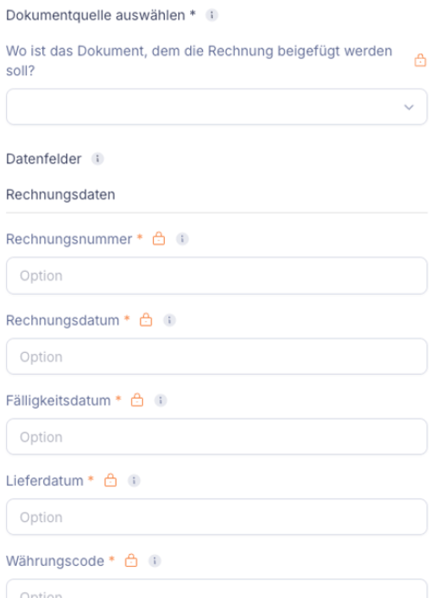Click lock icon next to Rechnungsdatum
This screenshot has width=438, height=598.
pos(146,320)
